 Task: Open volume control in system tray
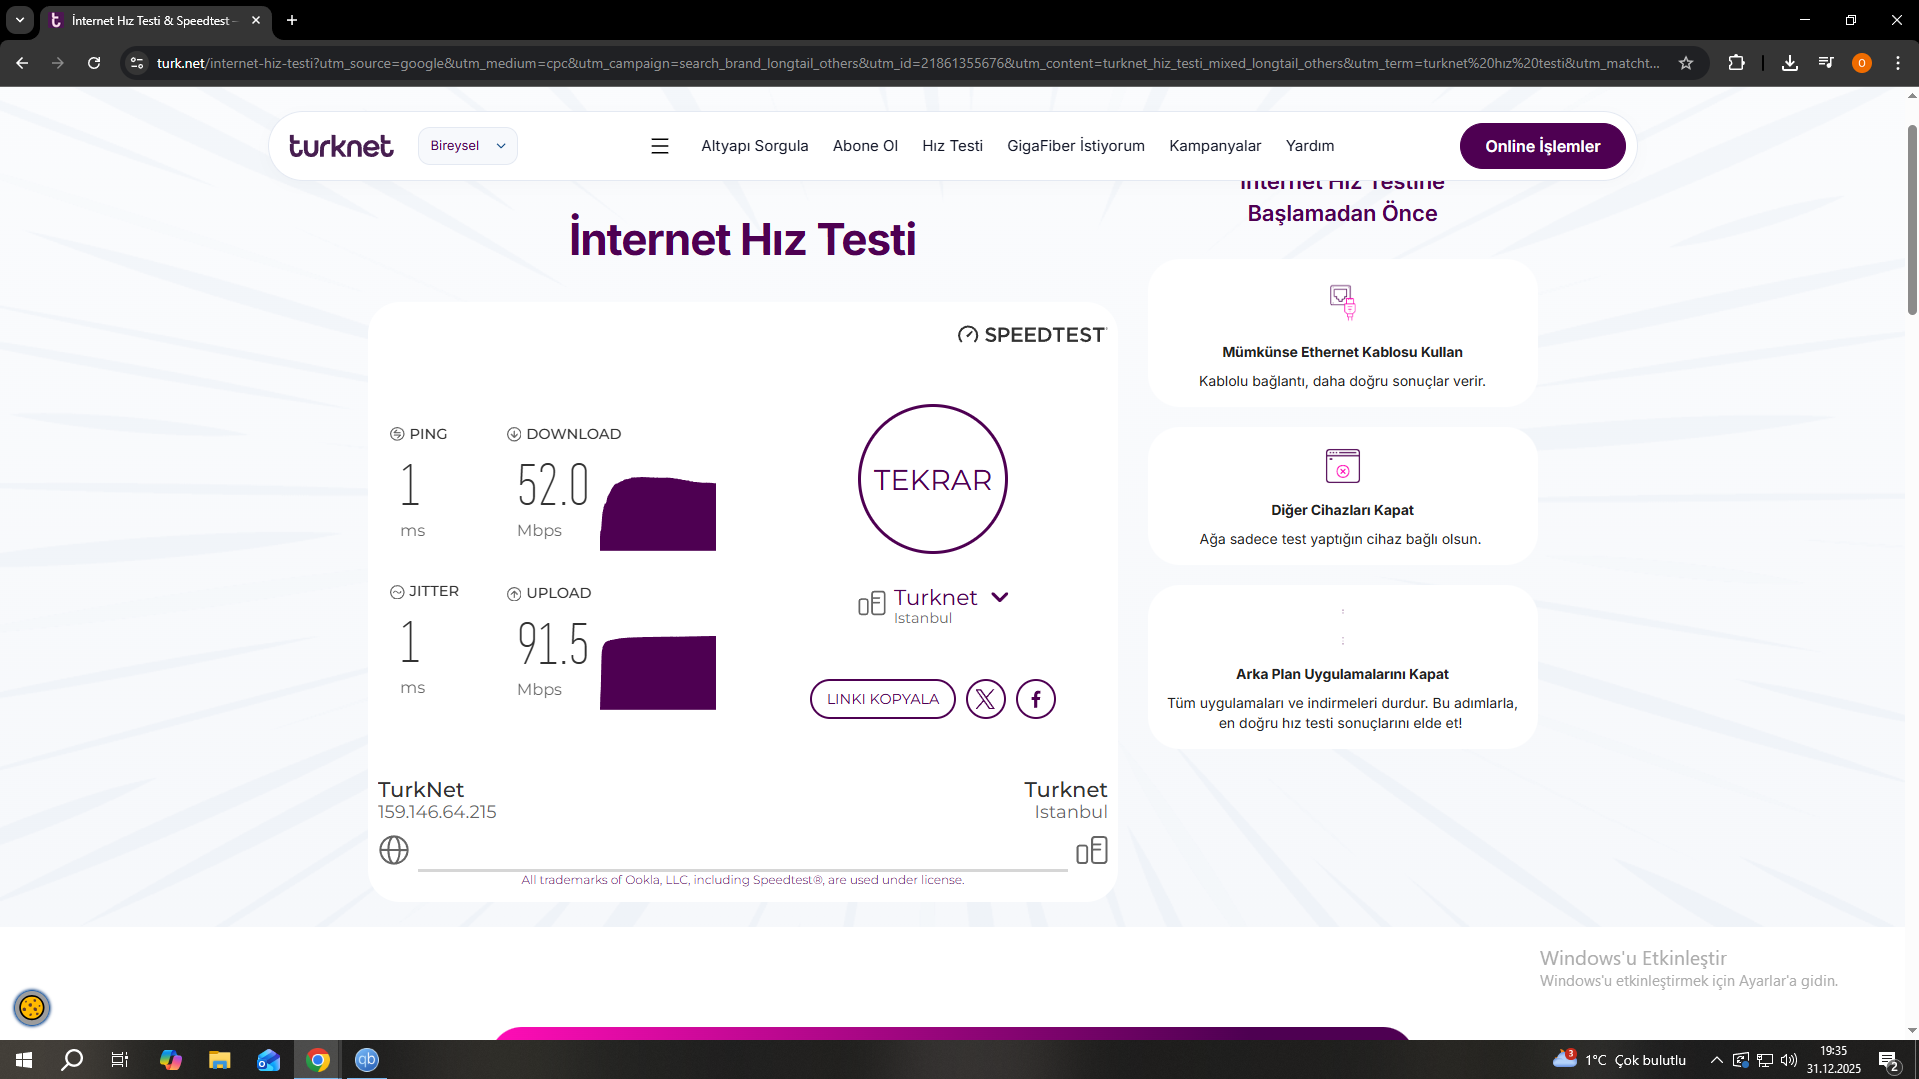[x=1789, y=1060]
